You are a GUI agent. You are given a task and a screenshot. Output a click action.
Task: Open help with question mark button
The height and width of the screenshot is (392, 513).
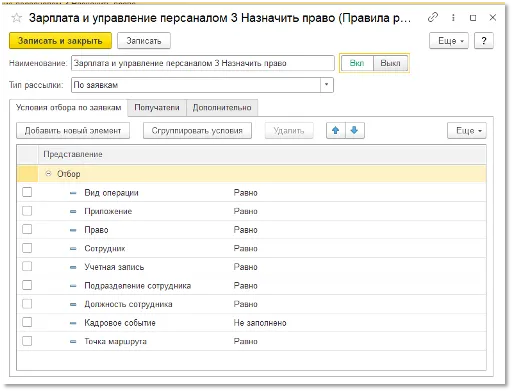pyautogui.click(x=484, y=41)
